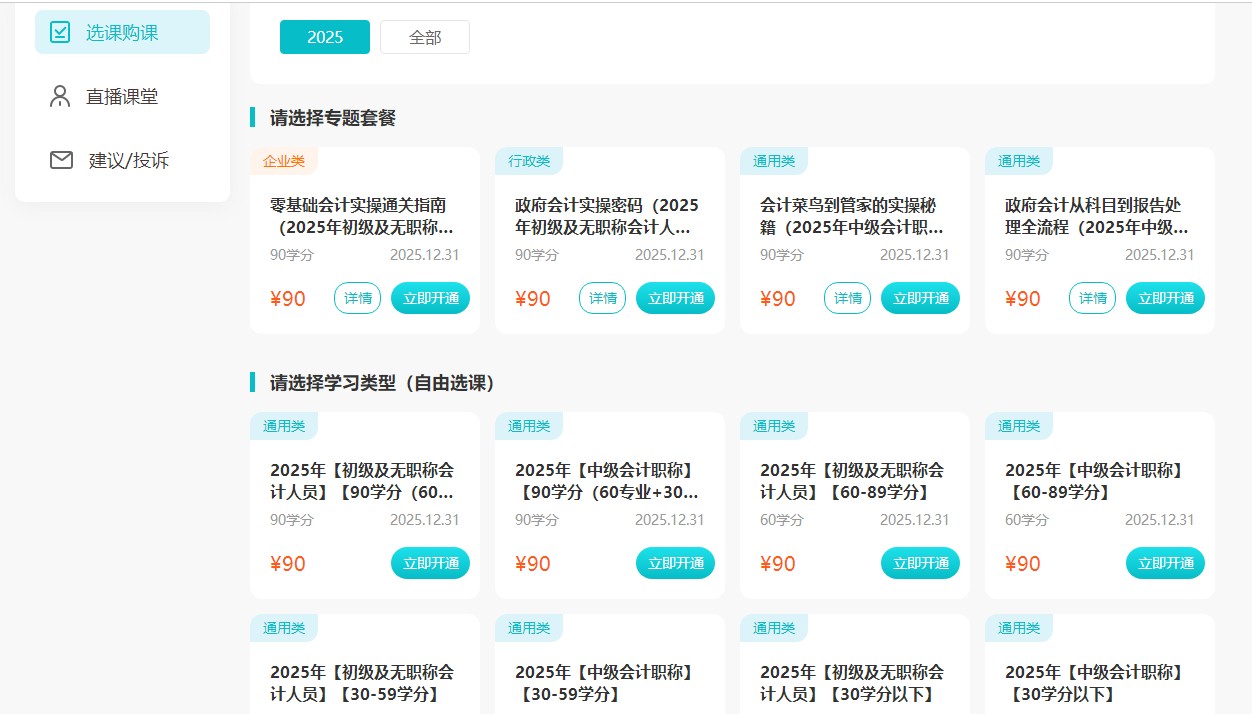The height and width of the screenshot is (714, 1252).
Task: Click the 企业类 category tag
Action: coord(284,161)
